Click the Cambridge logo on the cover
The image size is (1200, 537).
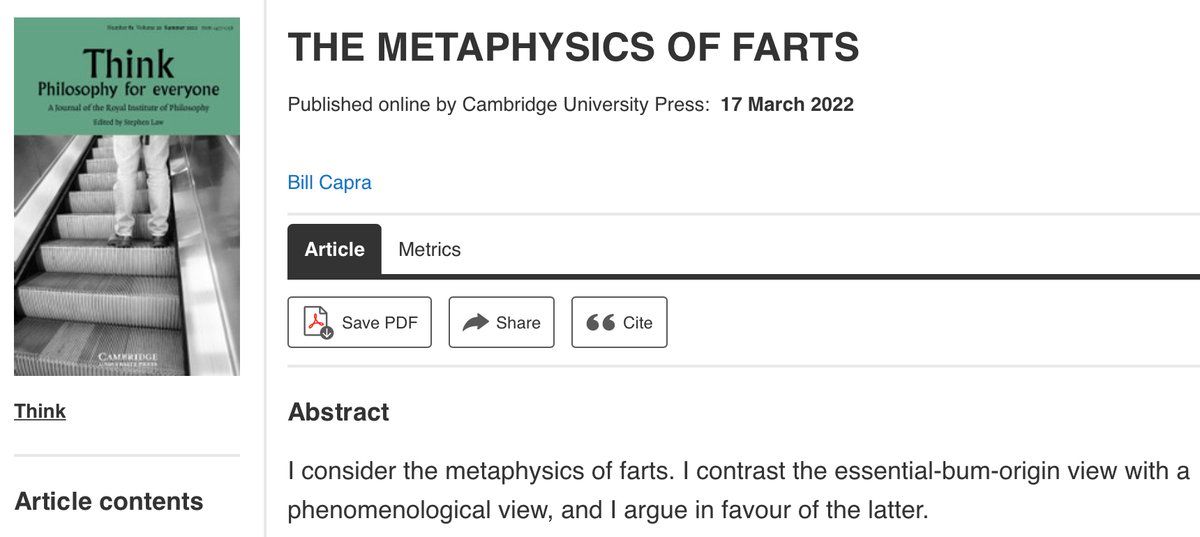pyautogui.click(x=127, y=357)
